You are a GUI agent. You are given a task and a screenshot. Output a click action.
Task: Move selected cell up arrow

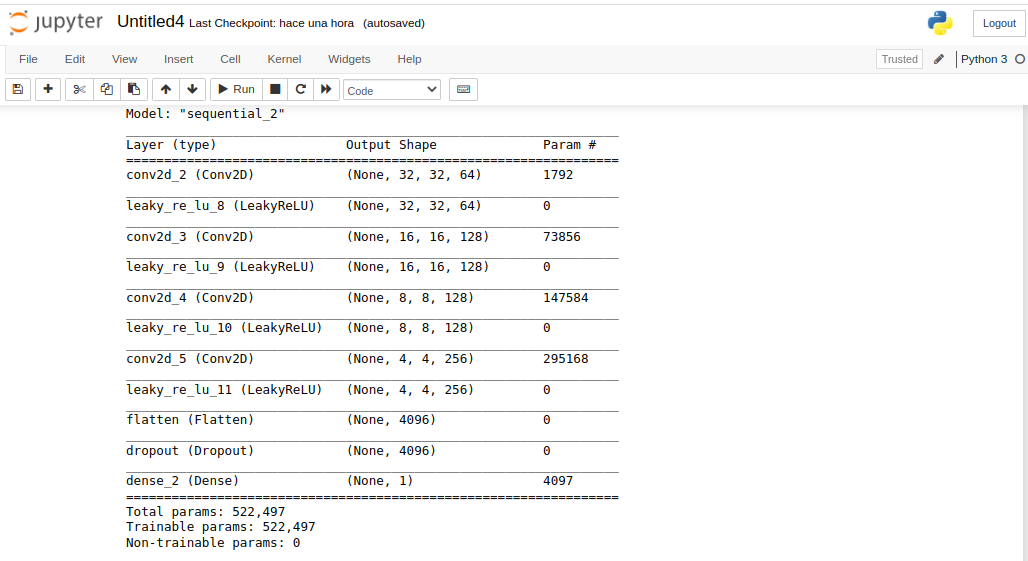(166, 89)
